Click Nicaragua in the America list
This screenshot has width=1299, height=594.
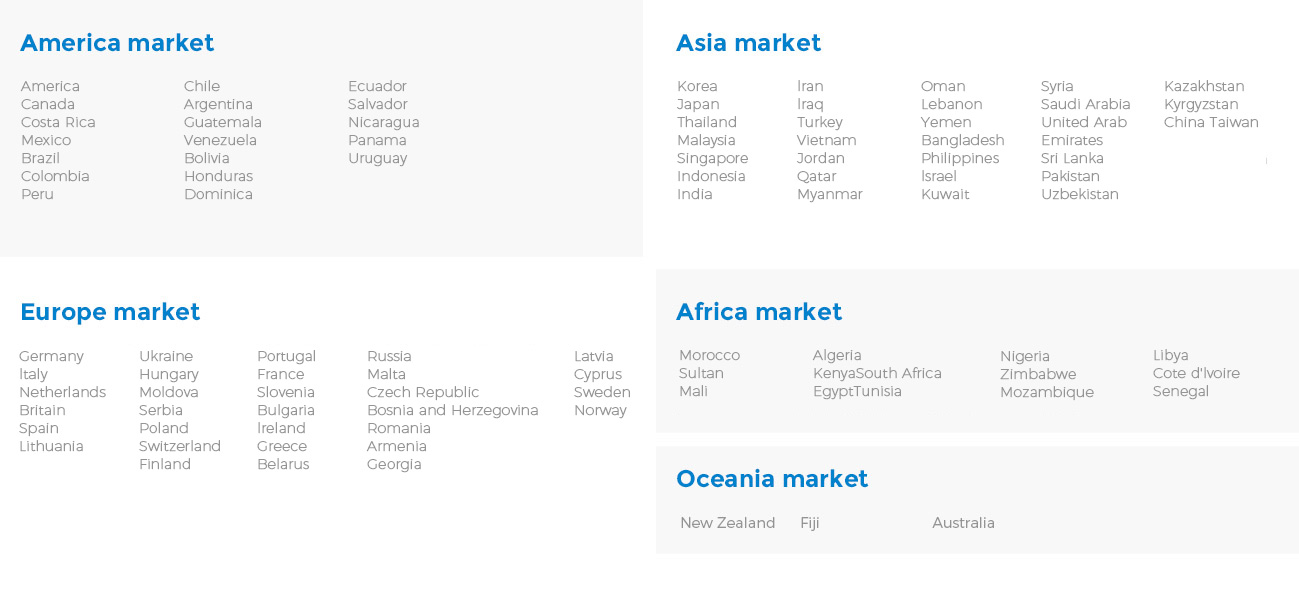point(384,122)
